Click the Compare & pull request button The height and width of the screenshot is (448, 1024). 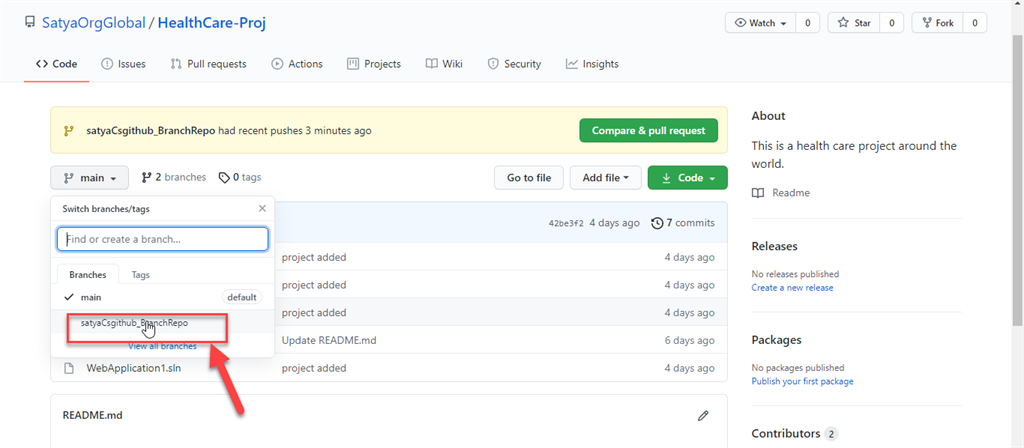coord(648,131)
